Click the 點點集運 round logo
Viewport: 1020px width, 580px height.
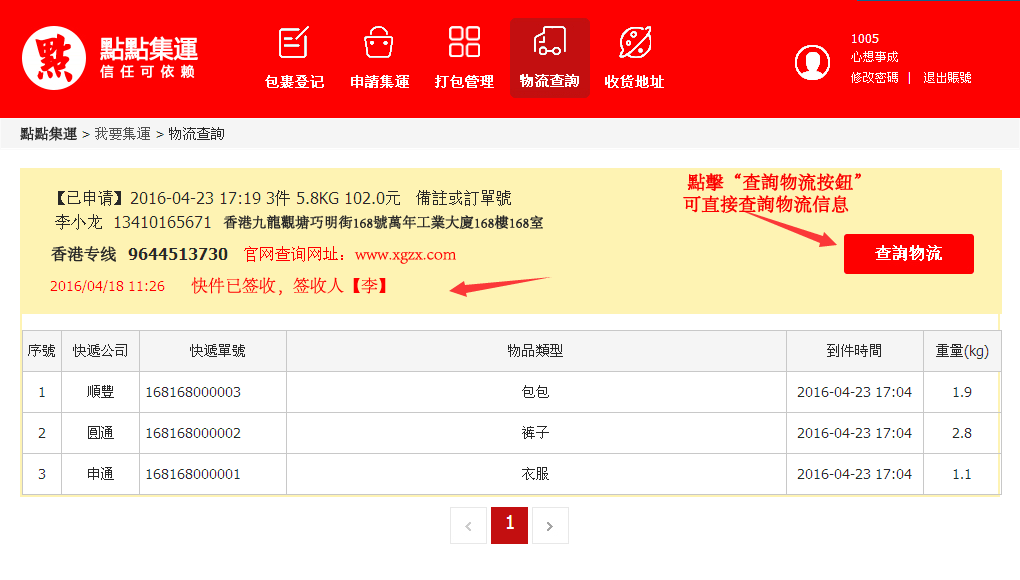tap(54, 58)
